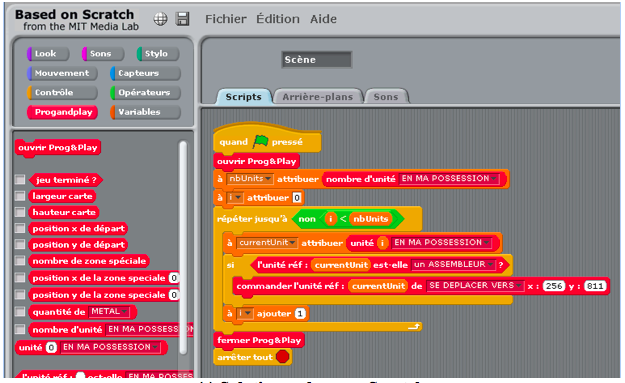Click the save floppy disk icon

pos(183,19)
